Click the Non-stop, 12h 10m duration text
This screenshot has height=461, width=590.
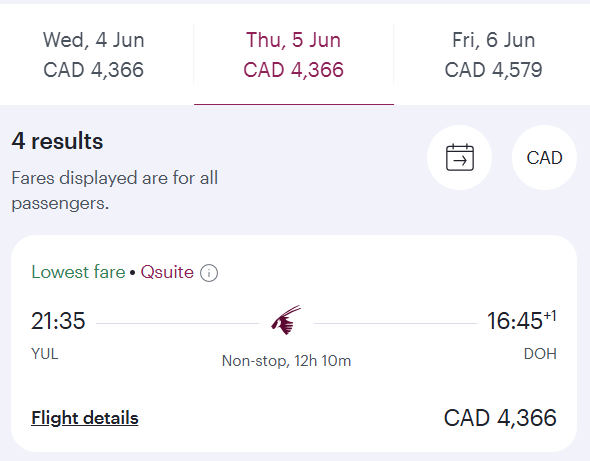286,361
